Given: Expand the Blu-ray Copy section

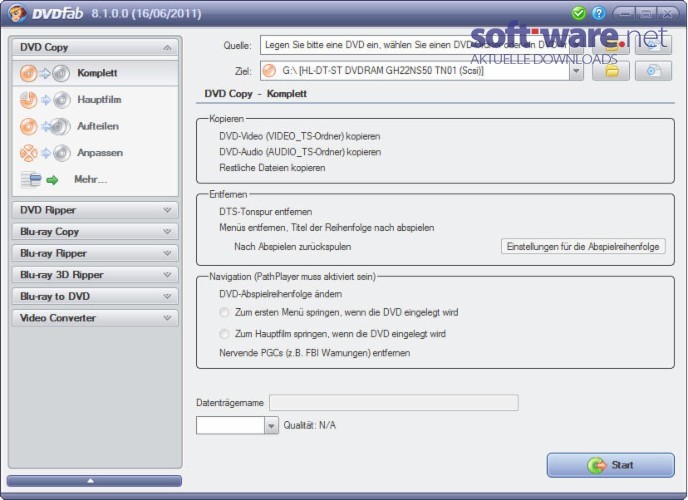Looking at the screenshot, I should [95, 232].
